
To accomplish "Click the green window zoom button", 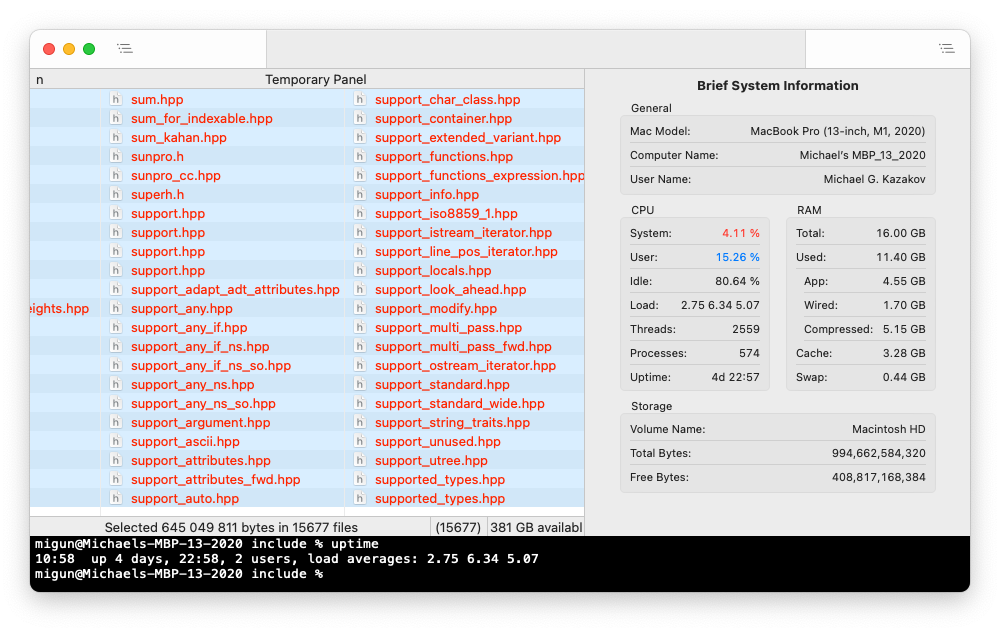I will tap(89, 48).
